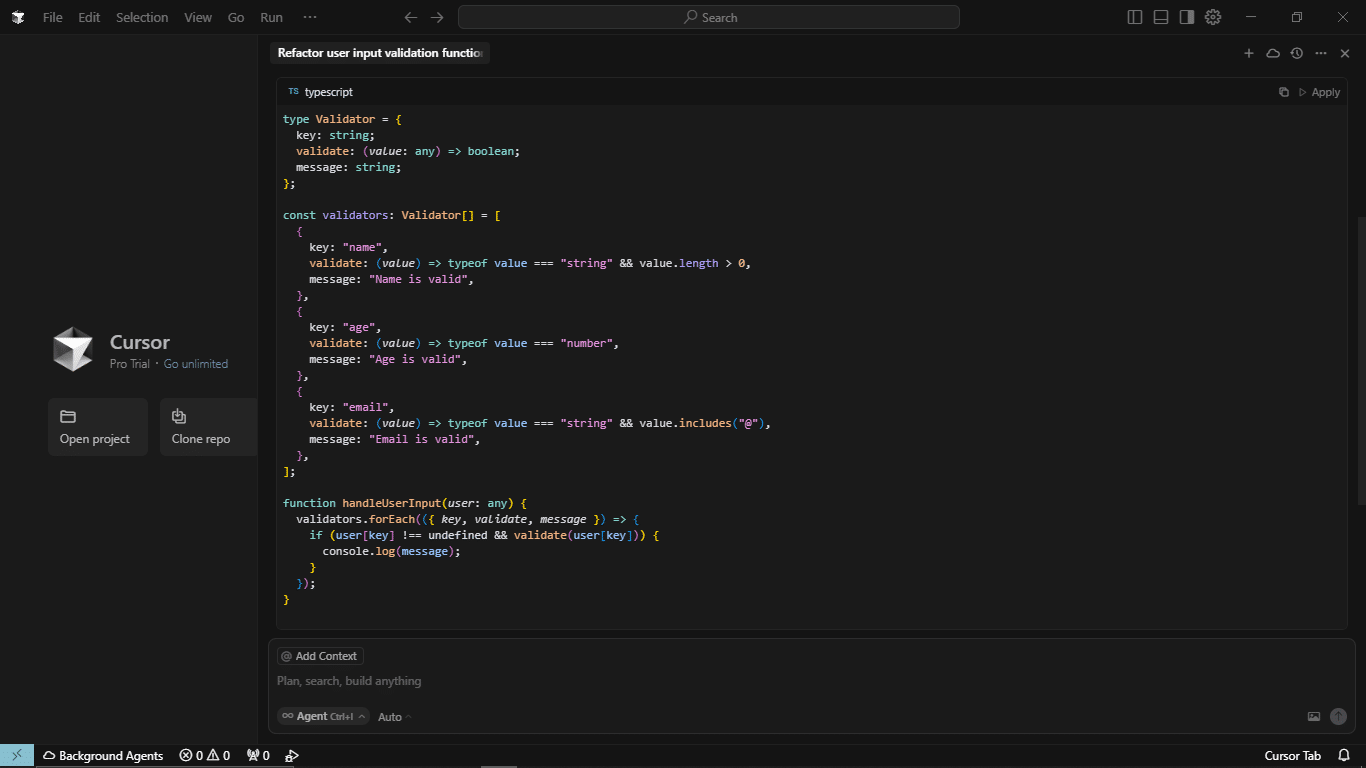Screen dimensions: 1366x768
Task: Send the message with arrow button
Action: 1338,716
